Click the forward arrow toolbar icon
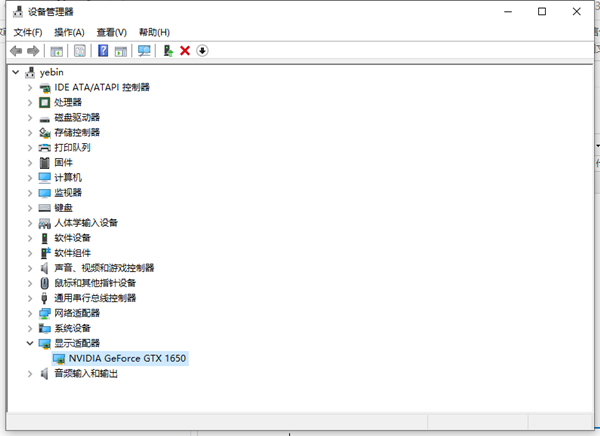Image resolution: width=600 pixels, height=436 pixels. [34, 51]
